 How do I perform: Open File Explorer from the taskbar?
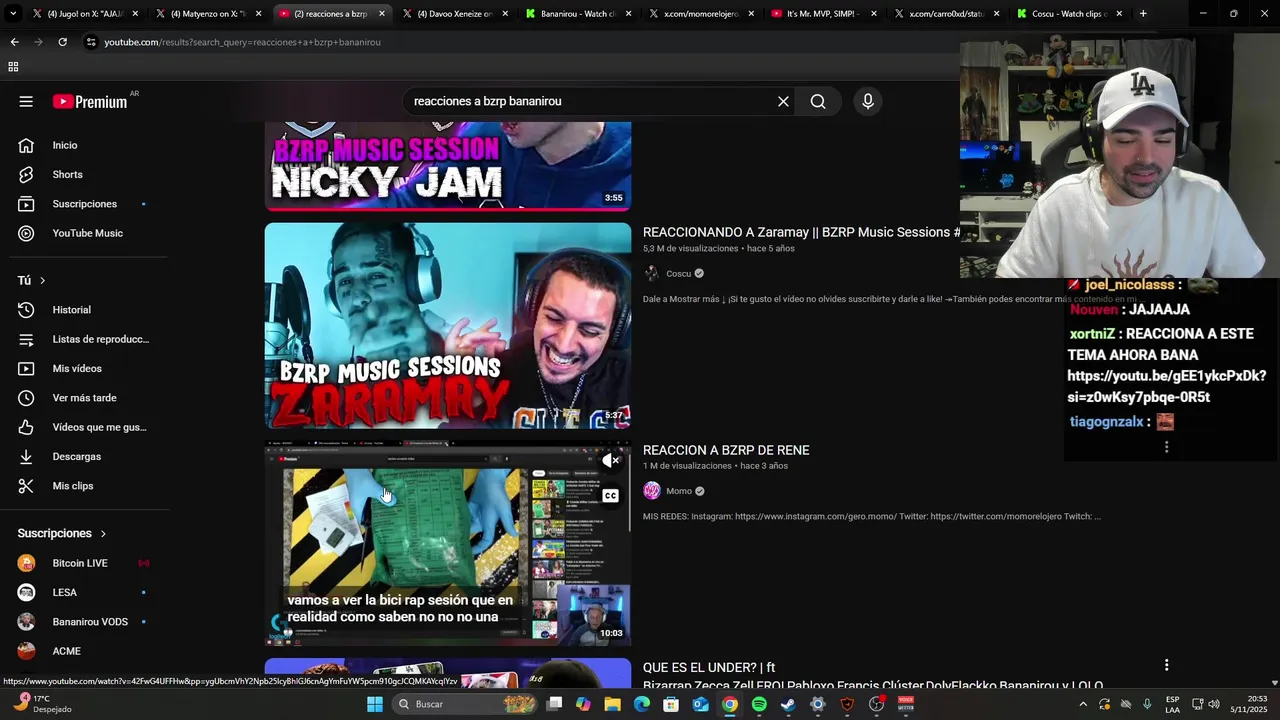coord(612,704)
